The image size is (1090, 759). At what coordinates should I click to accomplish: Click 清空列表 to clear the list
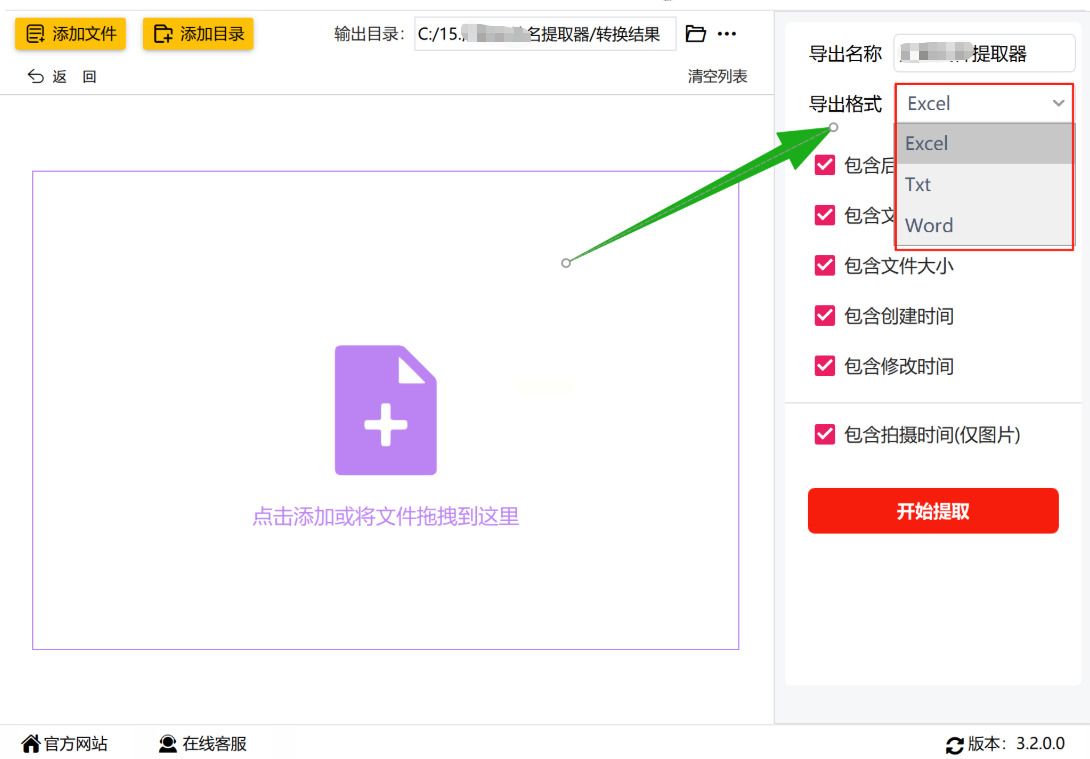[x=717, y=76]
